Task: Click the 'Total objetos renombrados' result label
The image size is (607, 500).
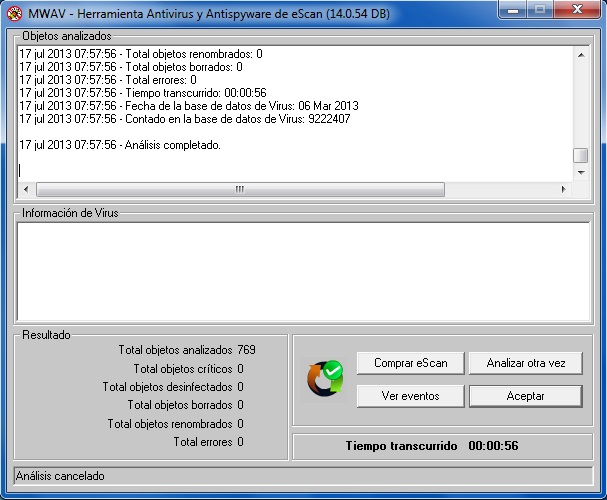Action: (170, 424)
